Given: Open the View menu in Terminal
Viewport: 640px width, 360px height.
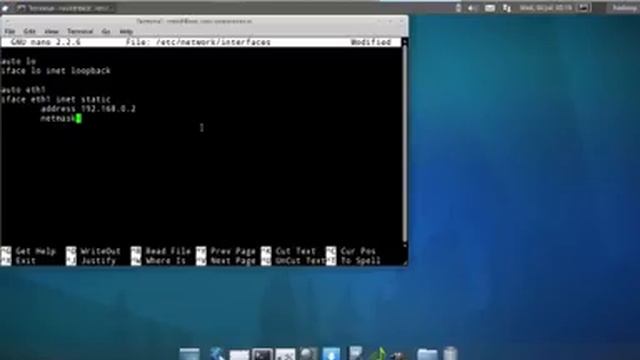Looking at the screenshot, I should click(51, 31).
